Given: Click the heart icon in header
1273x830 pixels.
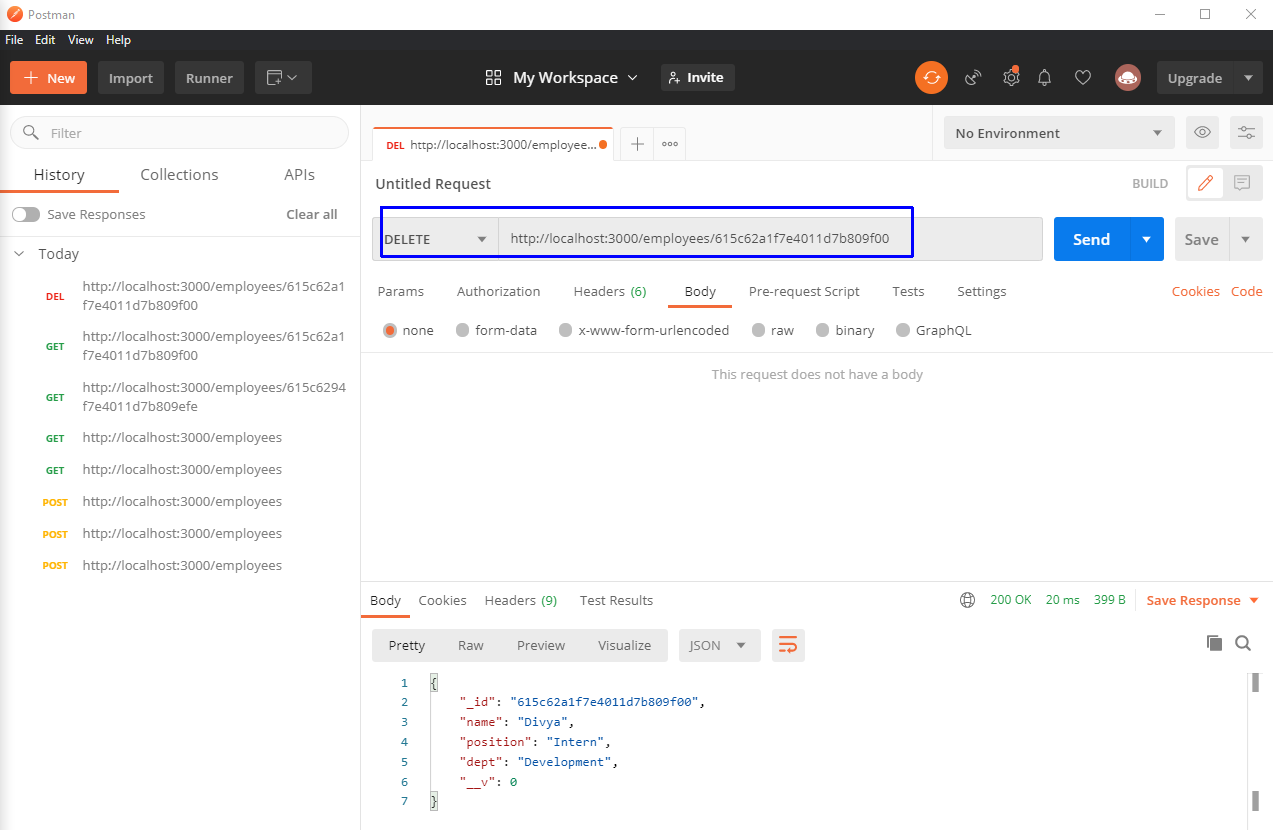Looking at the screenshot, I should coord(1083,78).
